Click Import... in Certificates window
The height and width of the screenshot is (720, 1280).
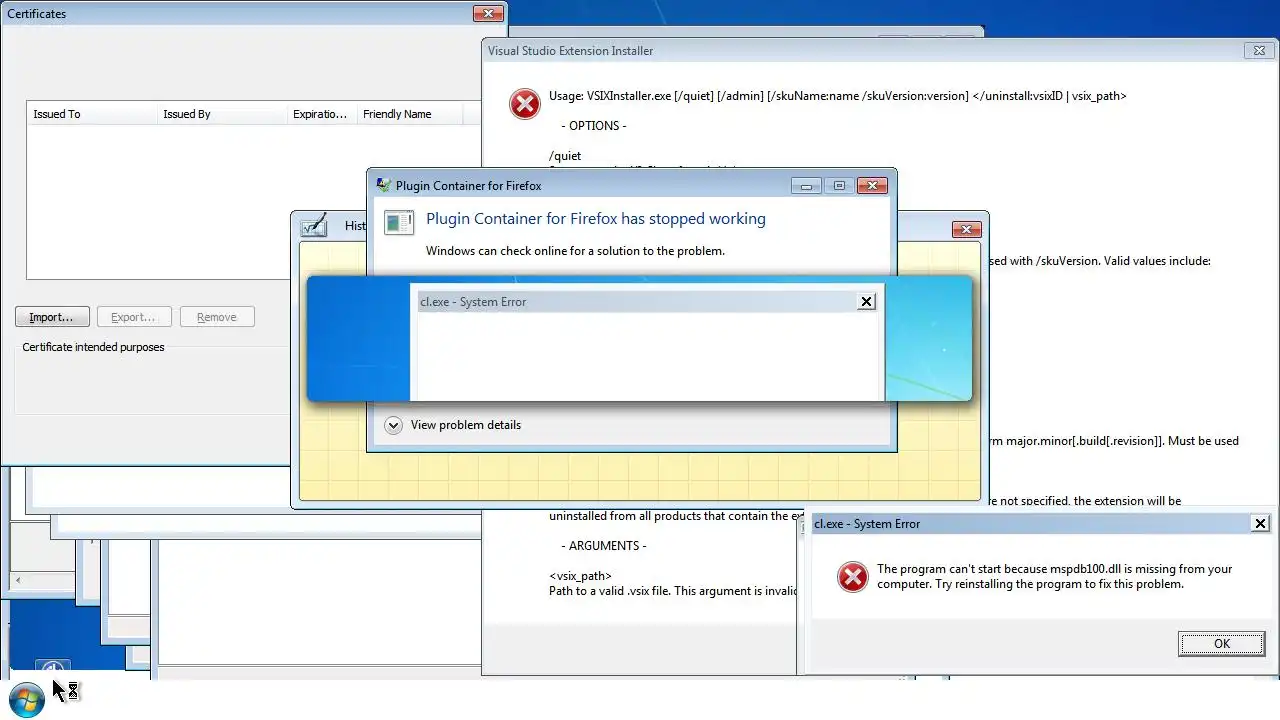coord(52,317)
